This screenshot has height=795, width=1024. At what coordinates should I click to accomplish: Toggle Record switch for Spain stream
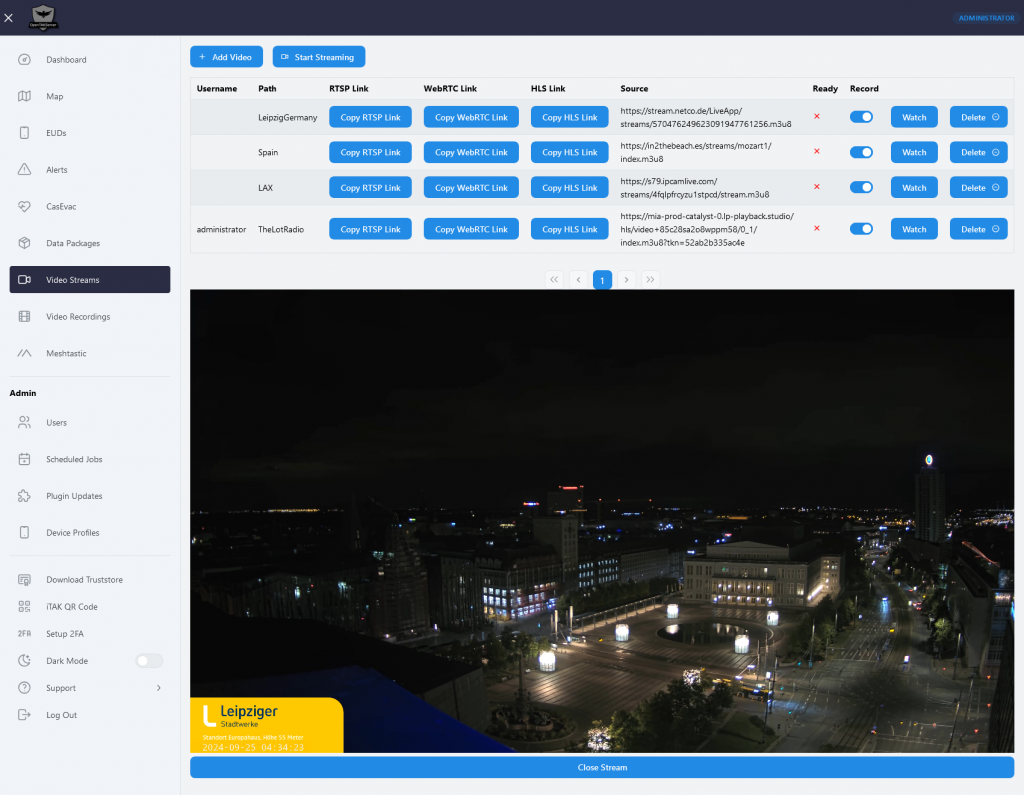(861, 152)
